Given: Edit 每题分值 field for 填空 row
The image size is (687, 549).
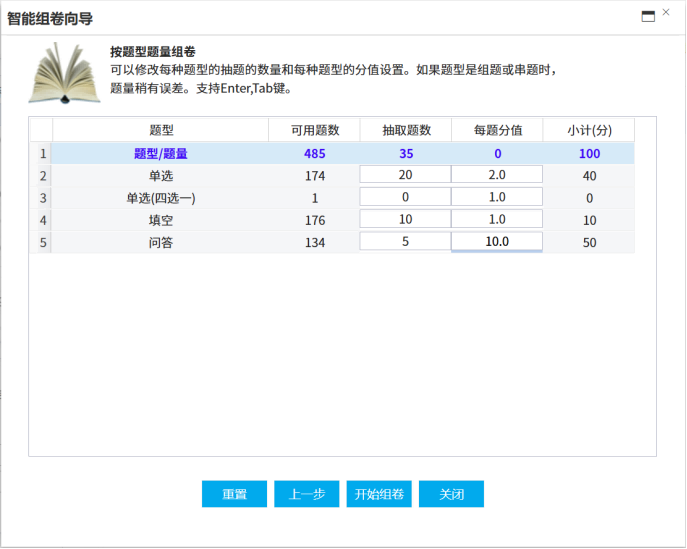Looking at the screenshot, I should pyautogui.click(x=497, y=219).
